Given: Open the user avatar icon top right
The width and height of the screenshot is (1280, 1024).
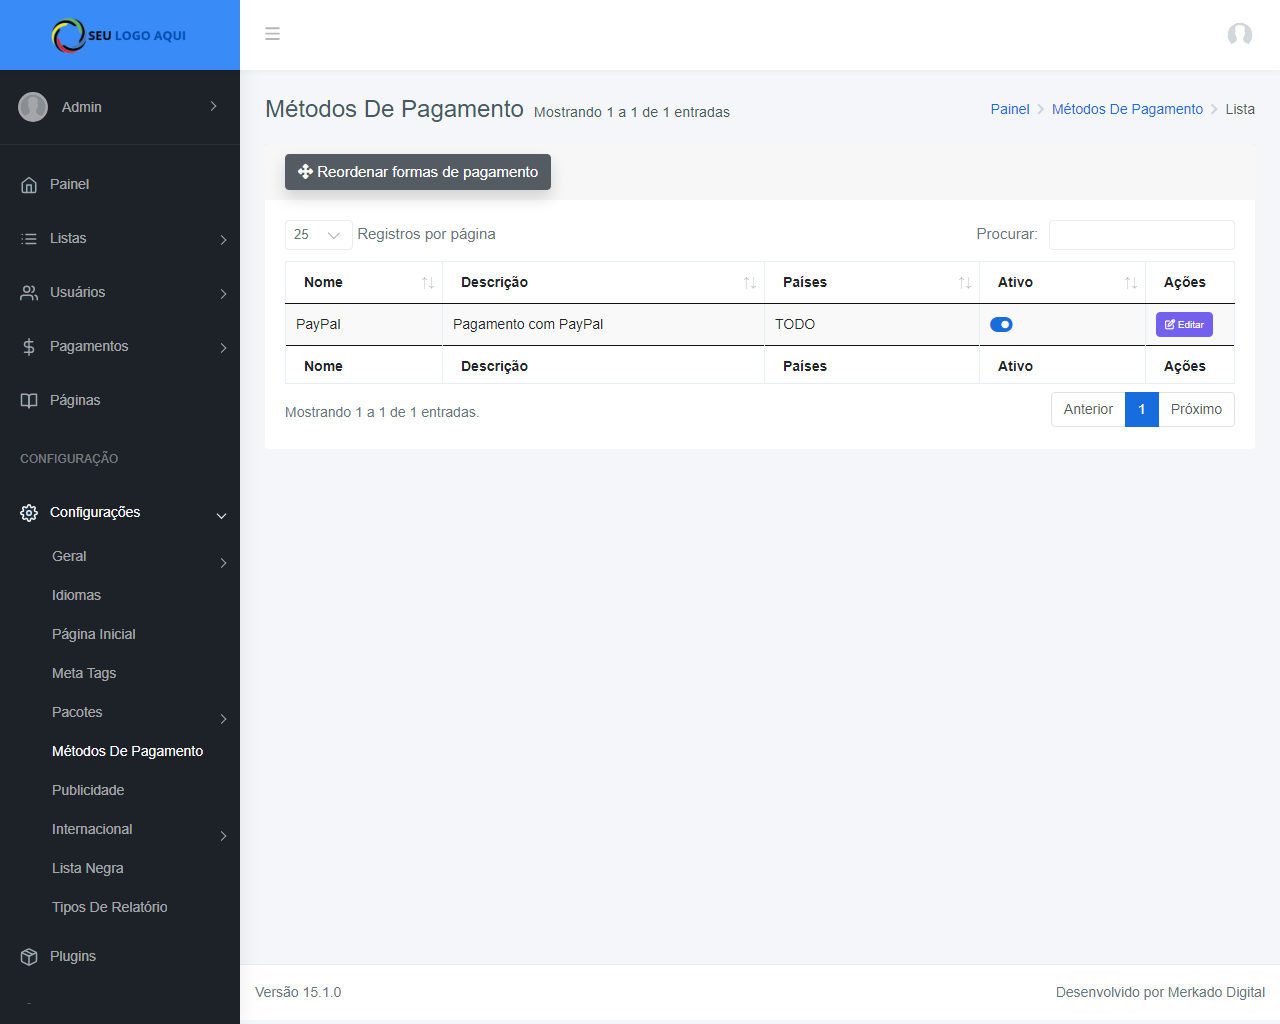Looking at the screenshot, I should click(1239, 35).
